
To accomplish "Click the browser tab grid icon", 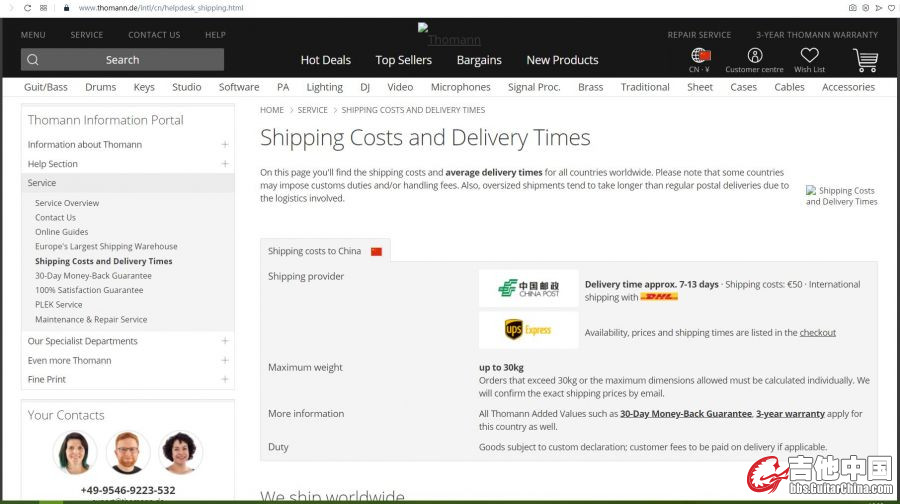I will [x=44, y=8].
